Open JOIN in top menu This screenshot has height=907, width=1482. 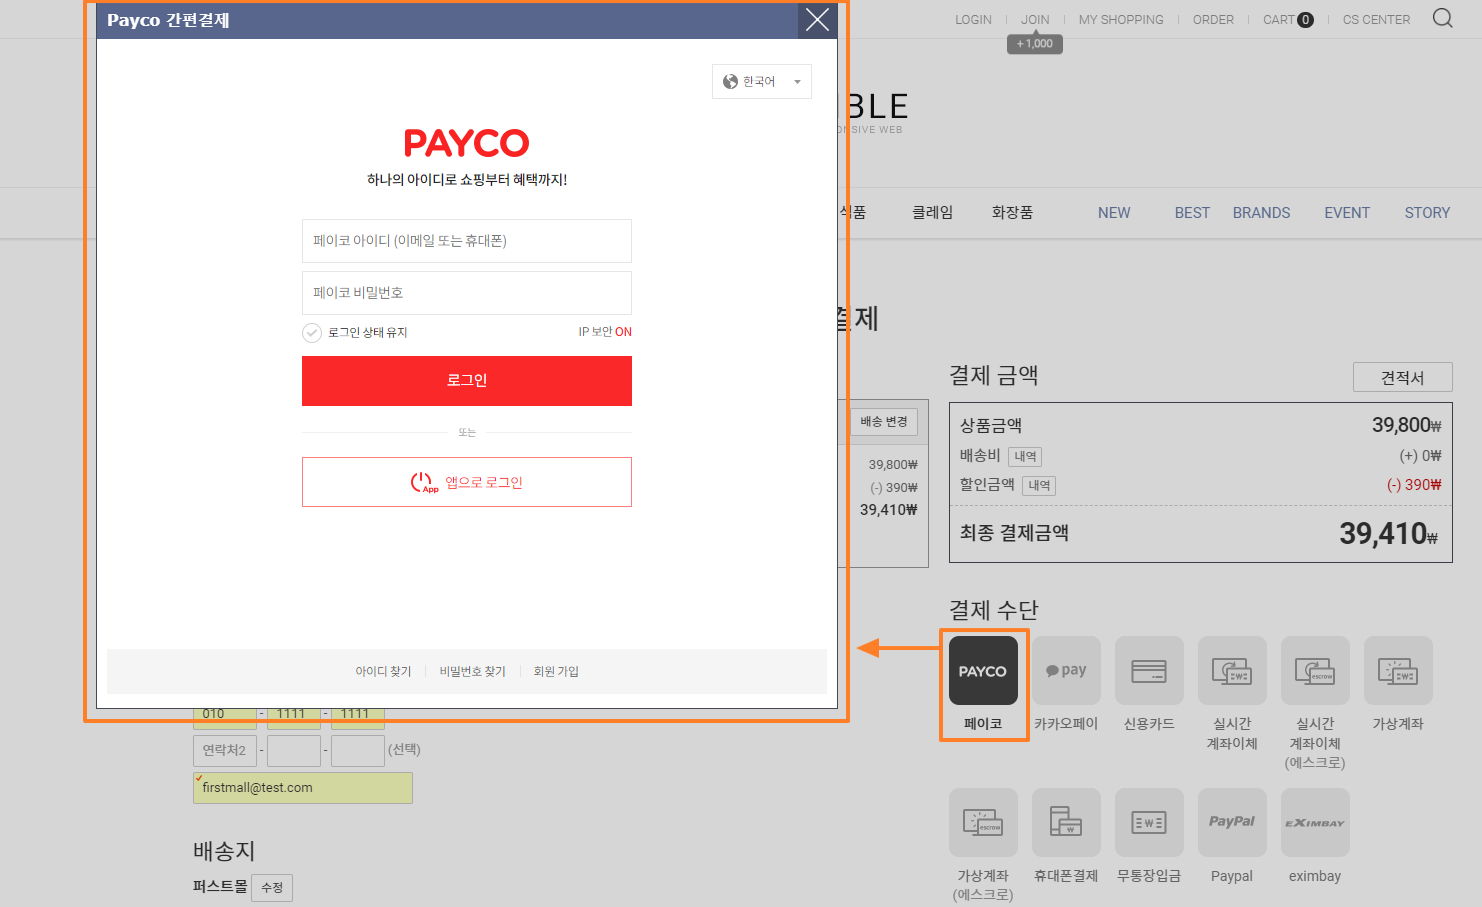pos(1035,19)
